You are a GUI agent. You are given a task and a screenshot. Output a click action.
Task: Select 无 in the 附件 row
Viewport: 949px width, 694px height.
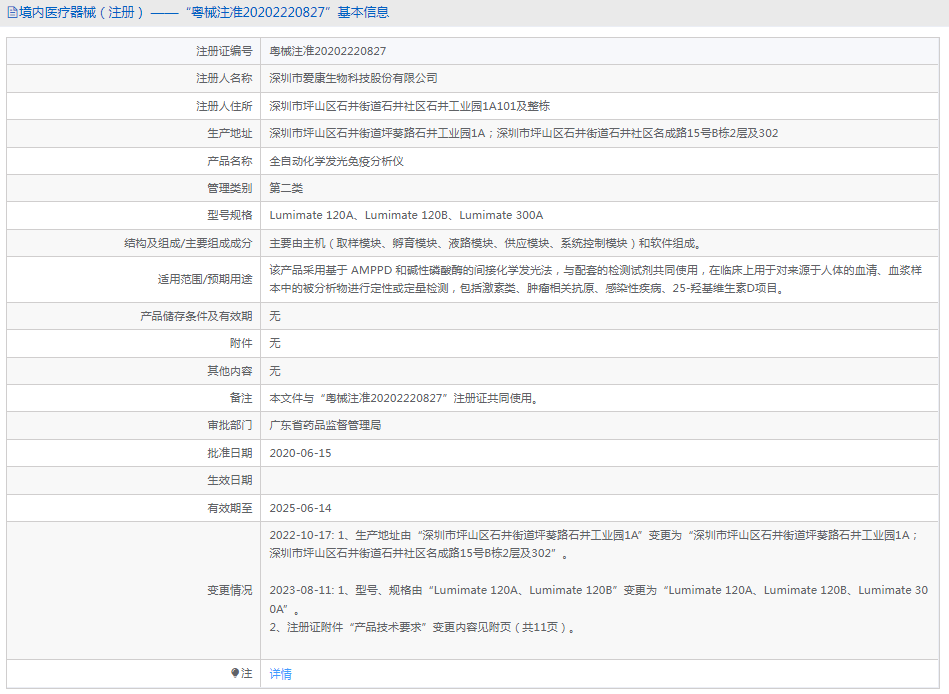(275, 344)
